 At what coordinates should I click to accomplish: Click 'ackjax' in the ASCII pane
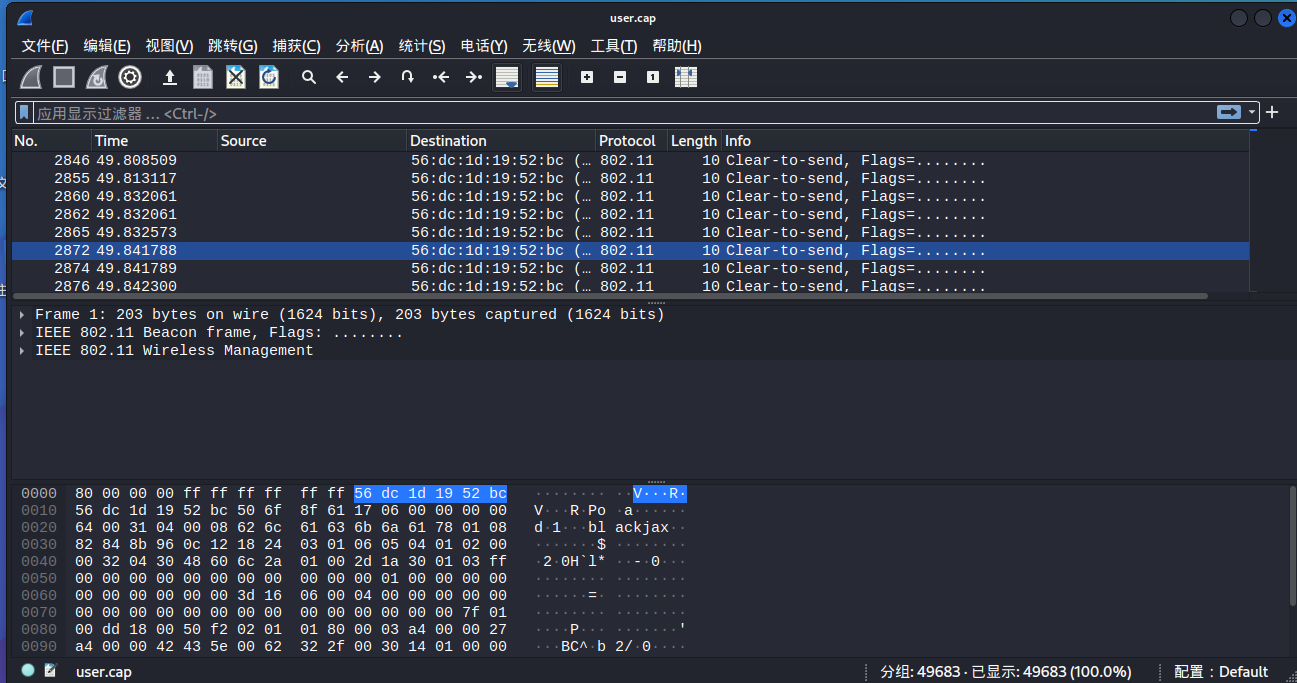(642, 527)
